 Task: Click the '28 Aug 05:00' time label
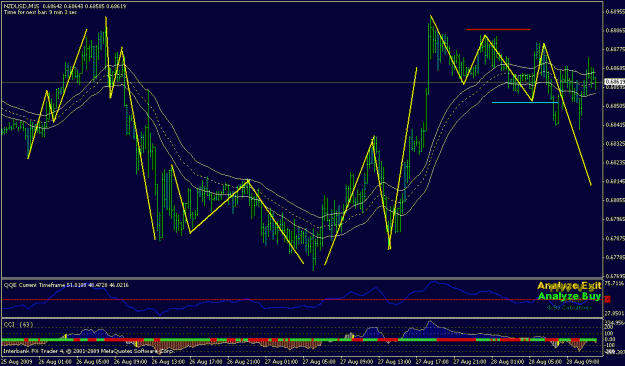pos(544,362)
